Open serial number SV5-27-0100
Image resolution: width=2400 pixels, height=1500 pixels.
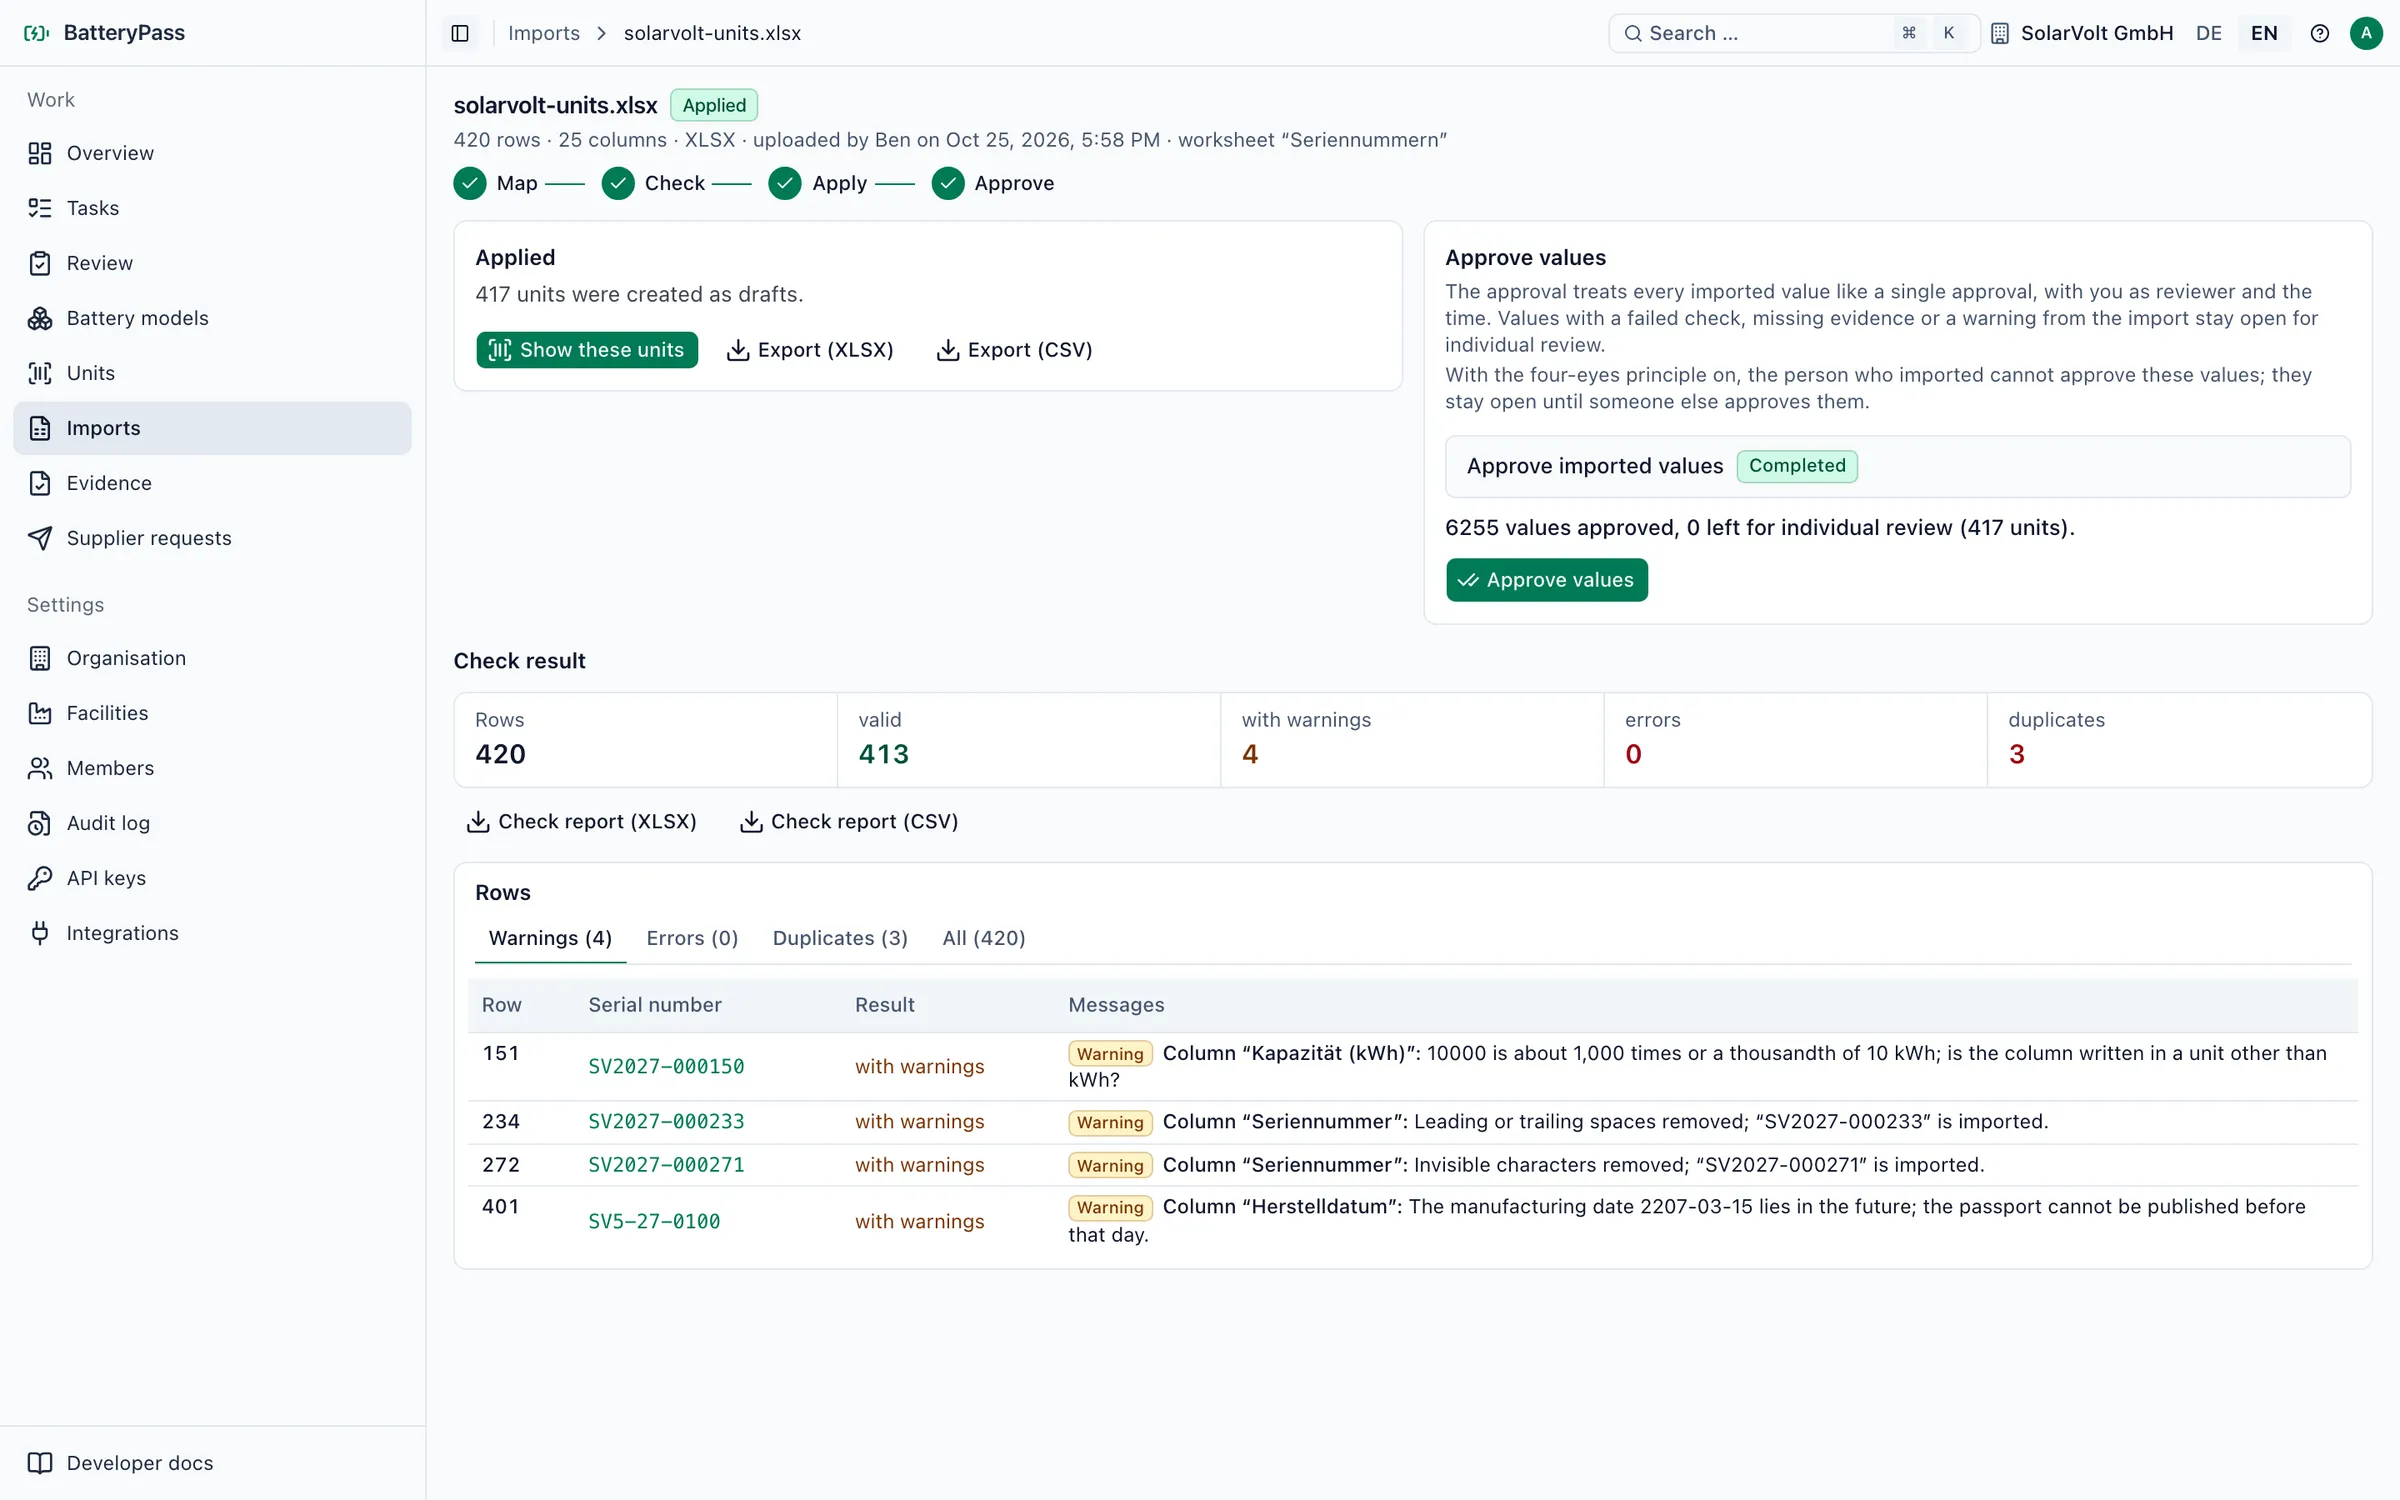[x=654, y=1222]
